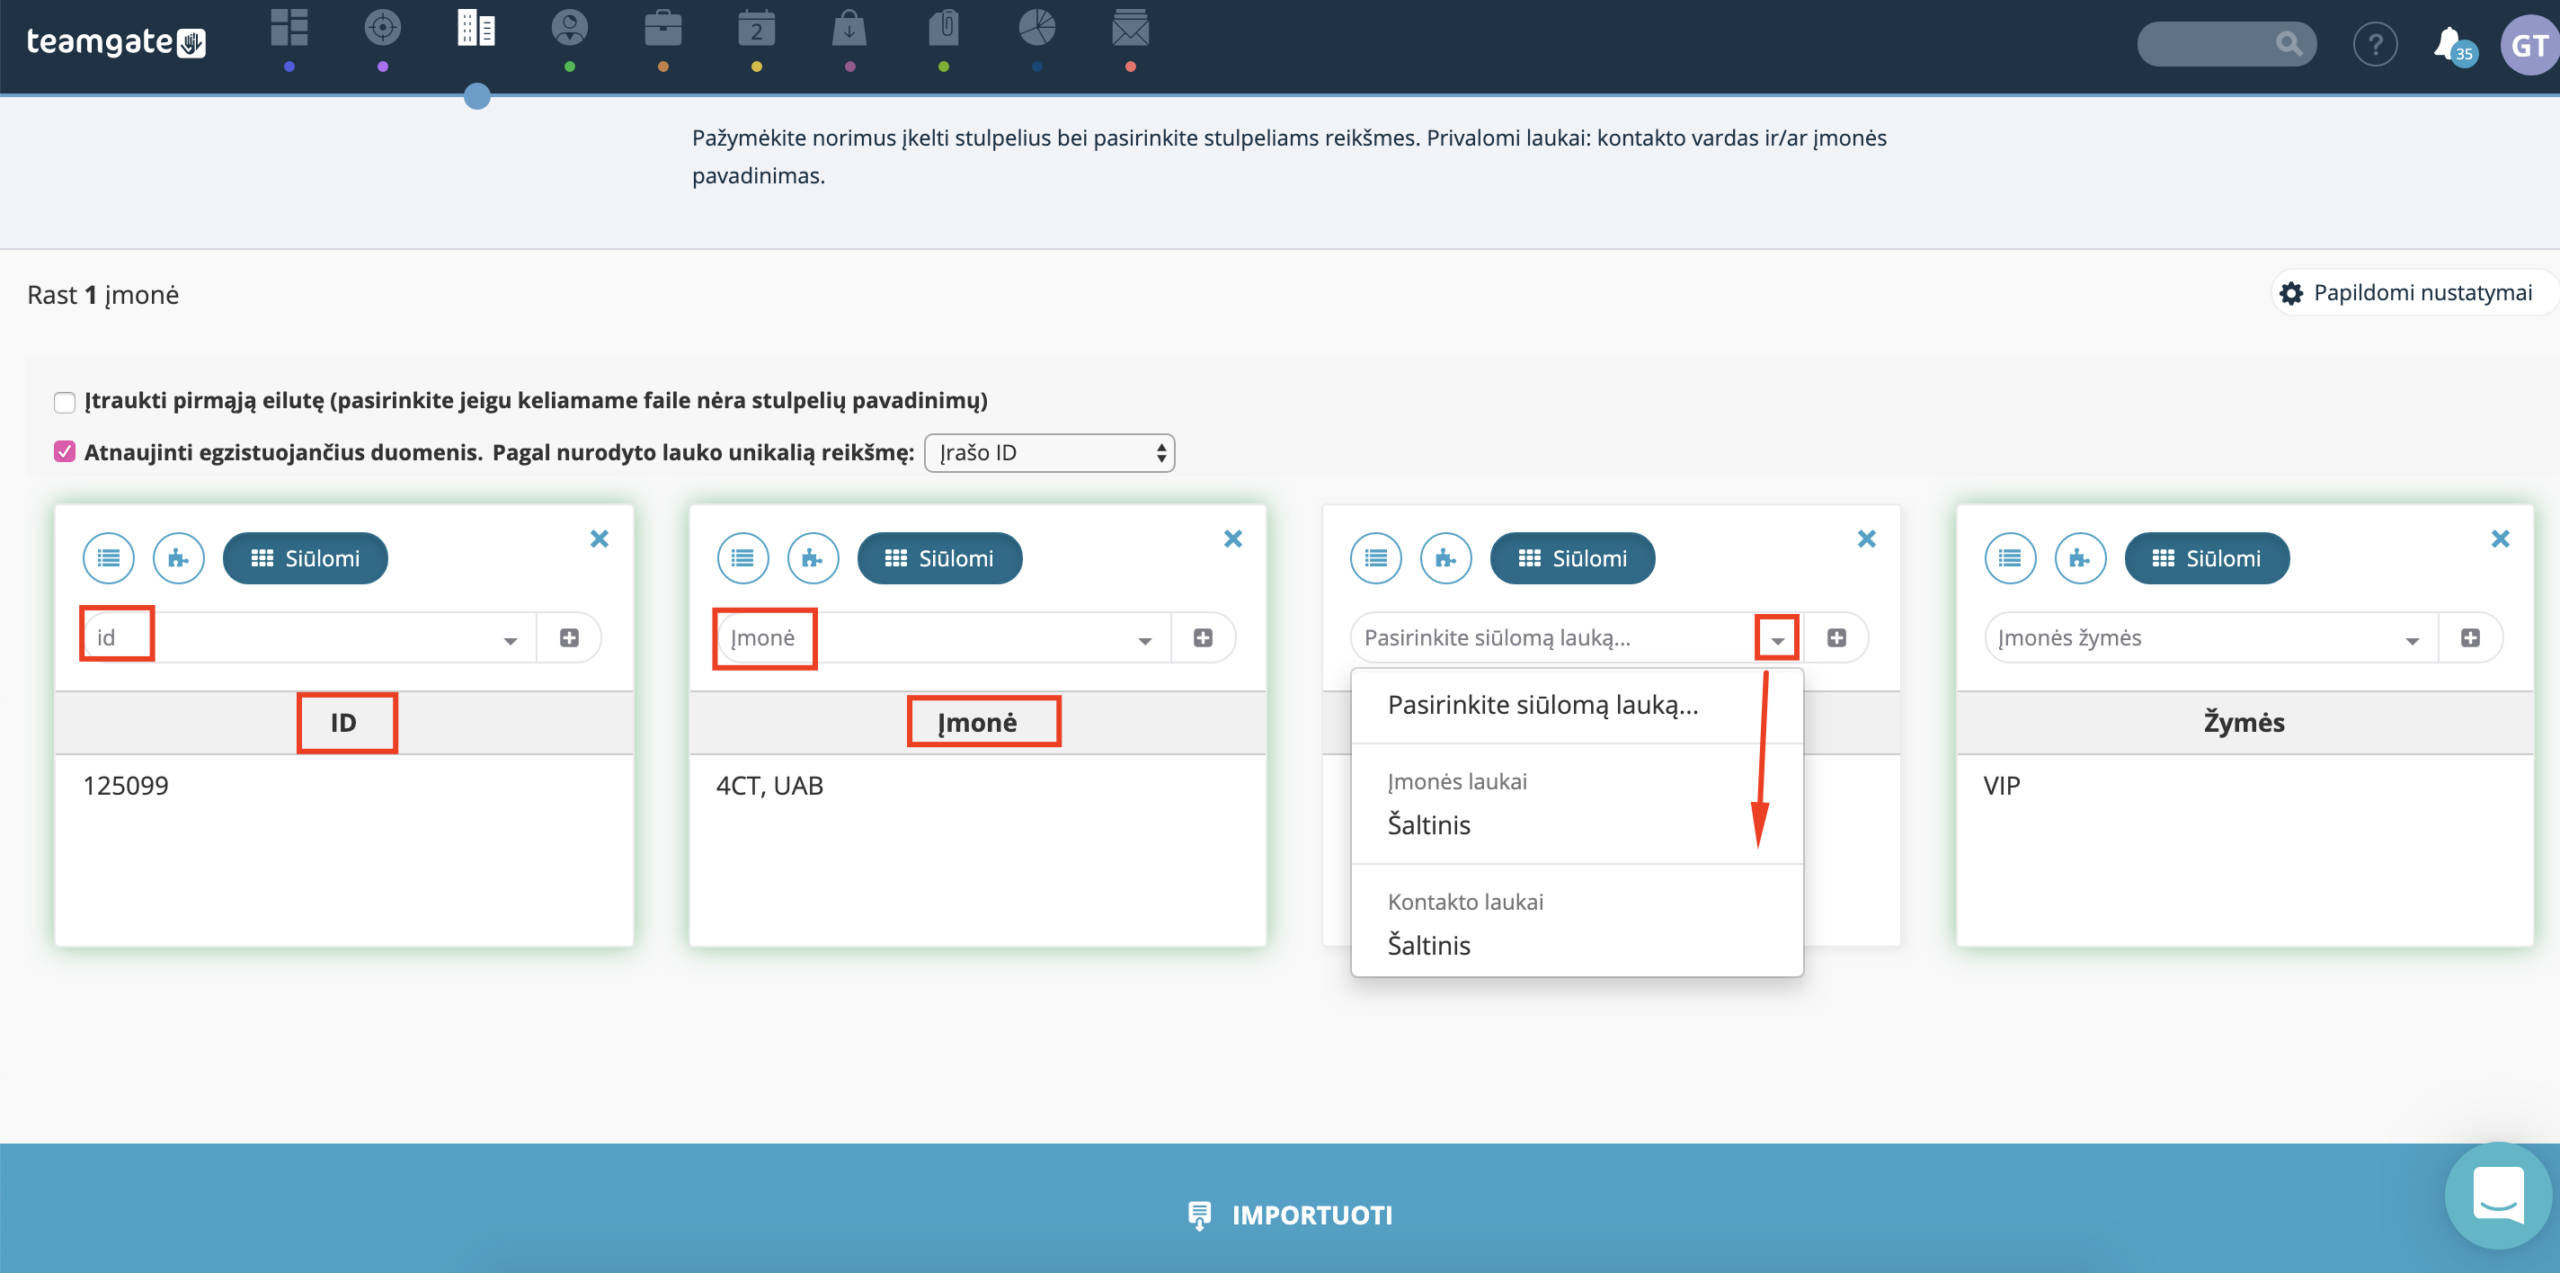2560x1273 pixels.
Task: Open the leads target icon in navigation
Action: tap(383, 28)
